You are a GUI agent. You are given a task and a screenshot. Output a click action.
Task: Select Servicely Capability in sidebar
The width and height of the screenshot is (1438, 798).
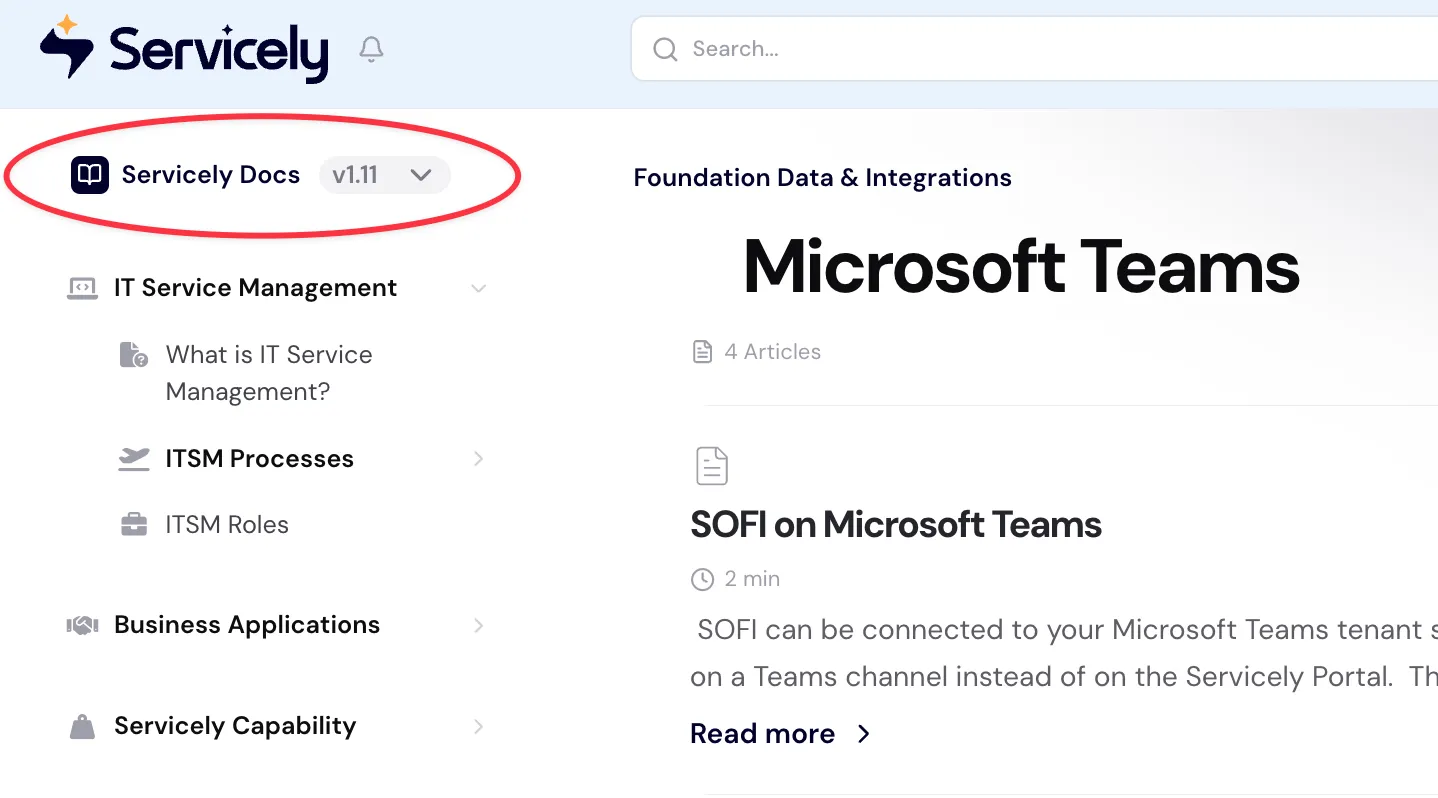coord(235,726)
